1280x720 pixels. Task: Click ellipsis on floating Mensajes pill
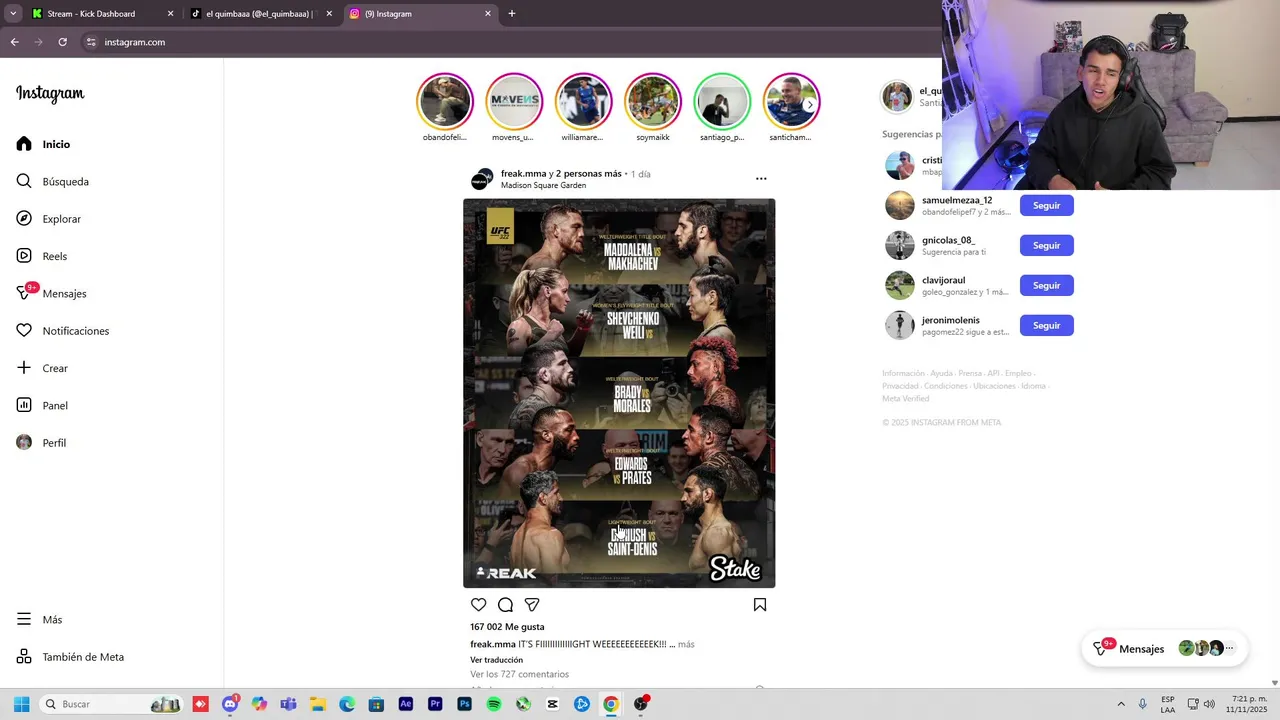point(1230,649)
